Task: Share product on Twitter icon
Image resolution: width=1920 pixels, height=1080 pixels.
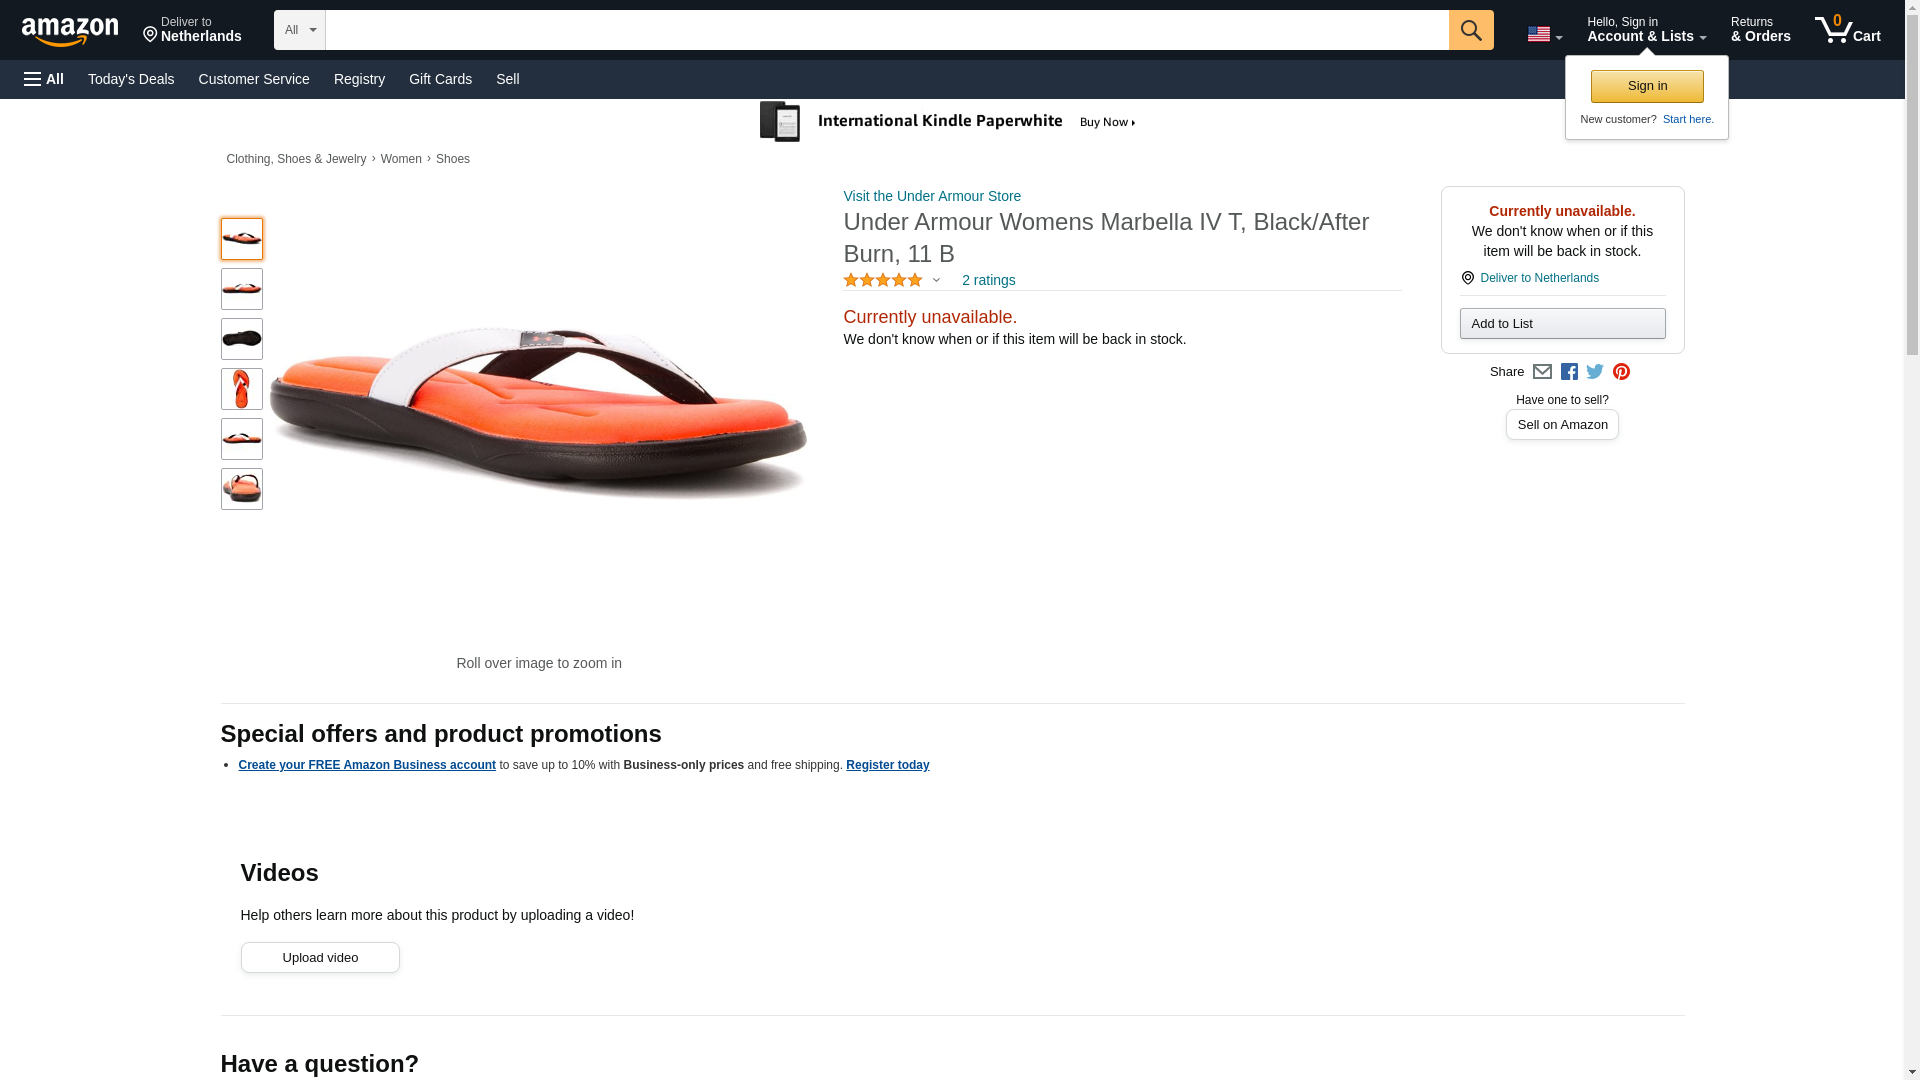Action: [1595, 372]
